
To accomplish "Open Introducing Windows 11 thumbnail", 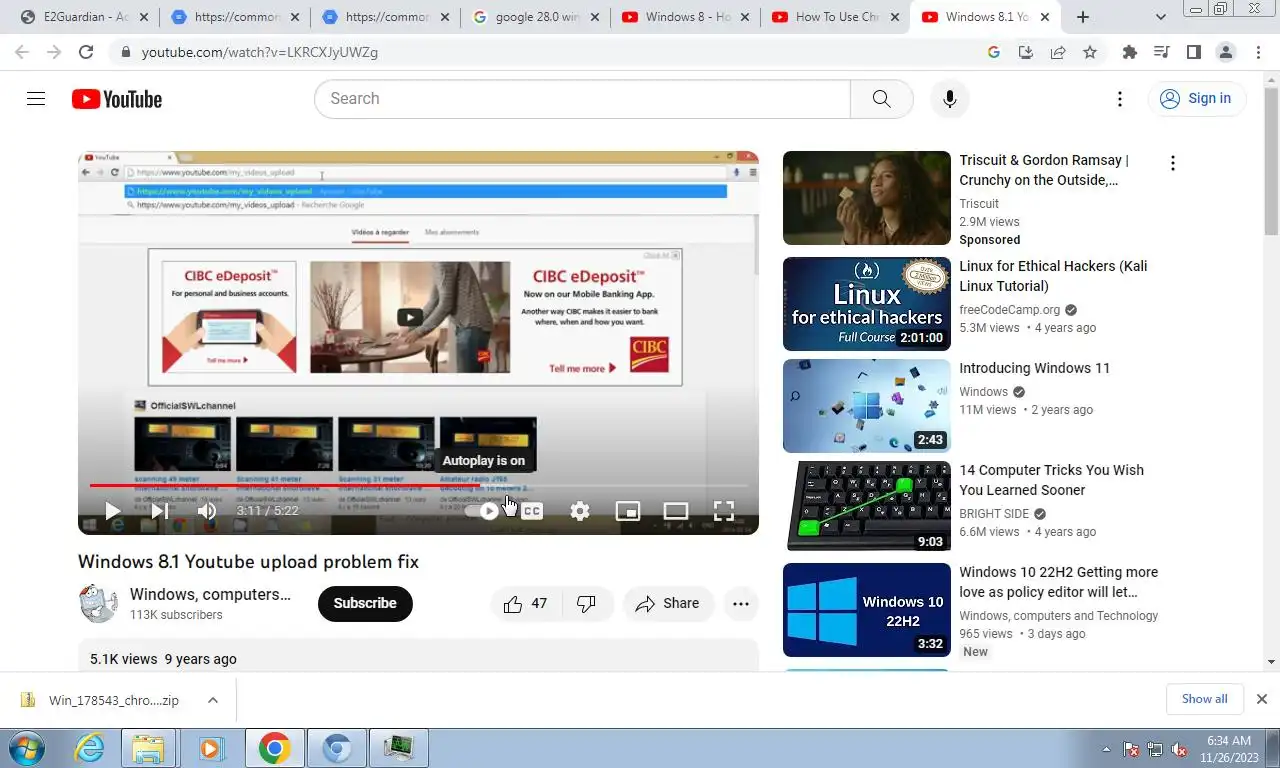I will click(867, 406).
